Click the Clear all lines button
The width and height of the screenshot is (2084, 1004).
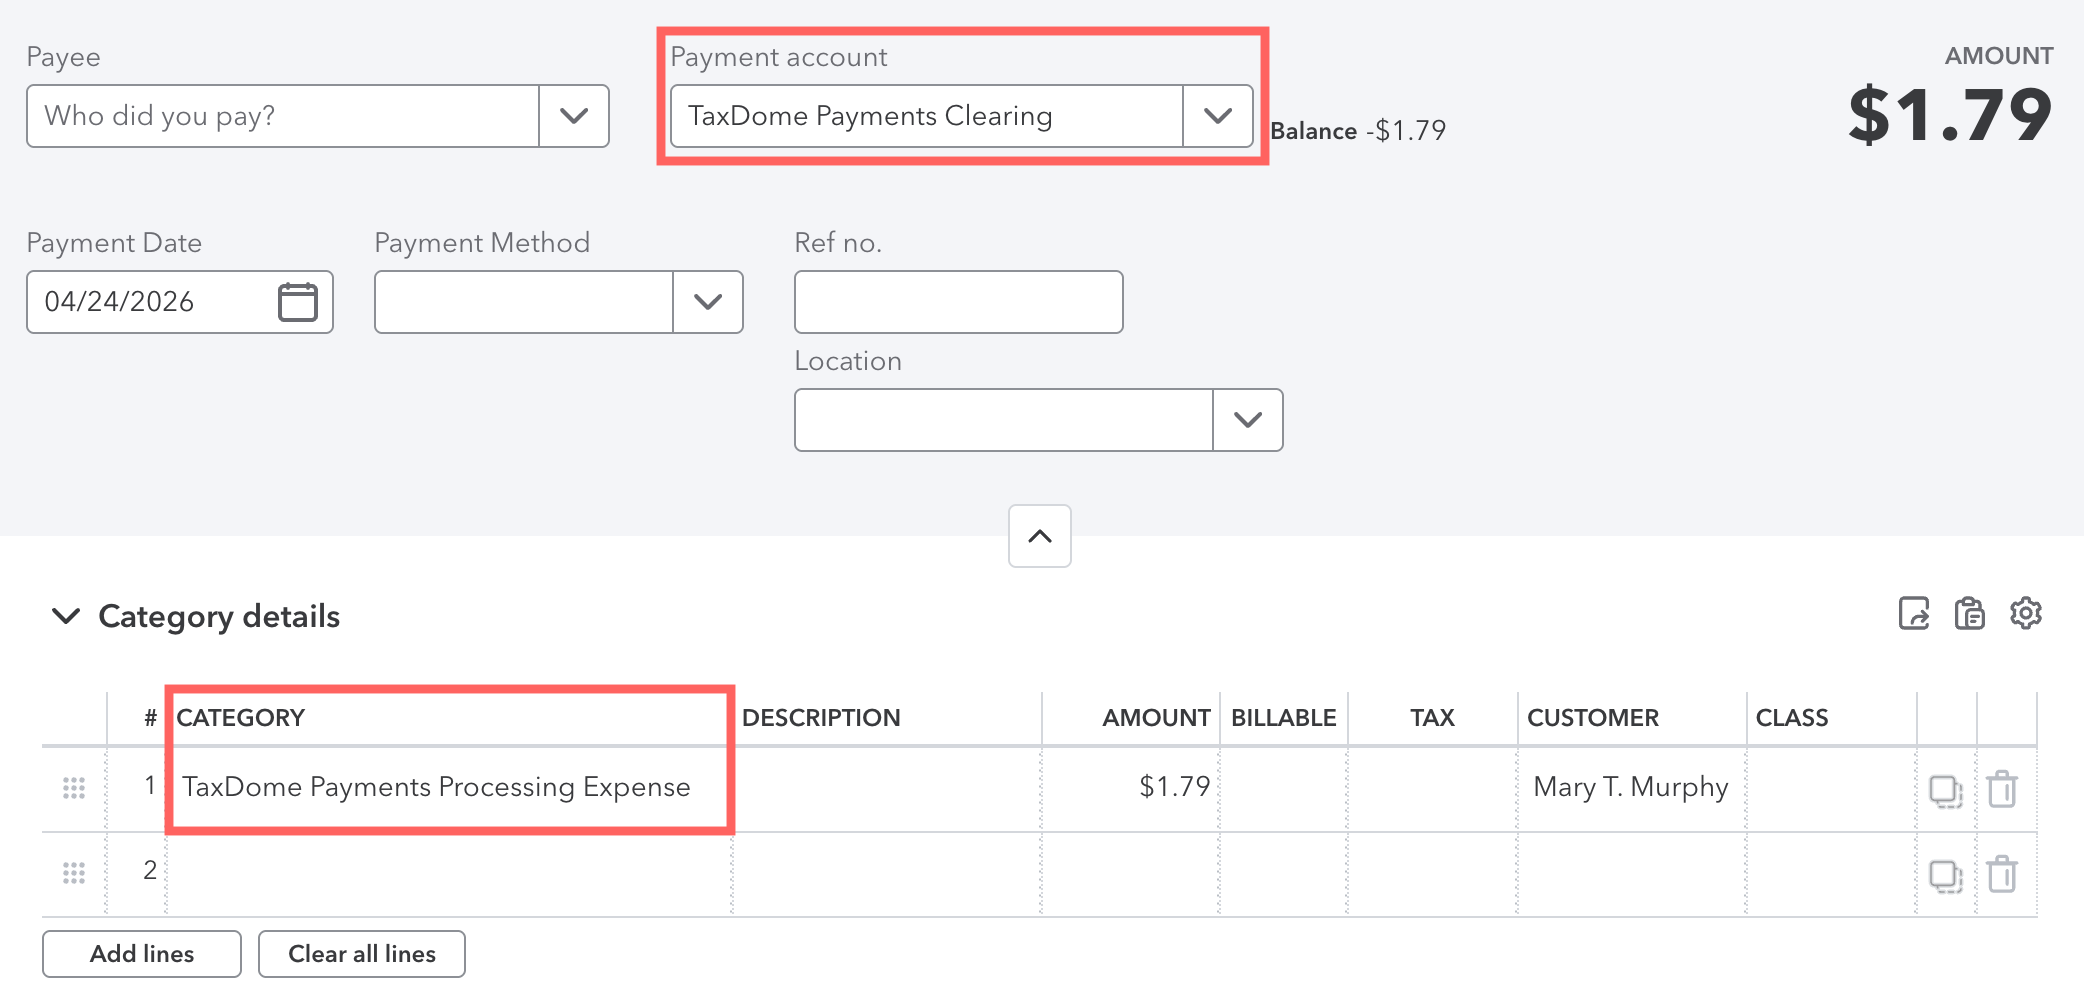[362, 954]
